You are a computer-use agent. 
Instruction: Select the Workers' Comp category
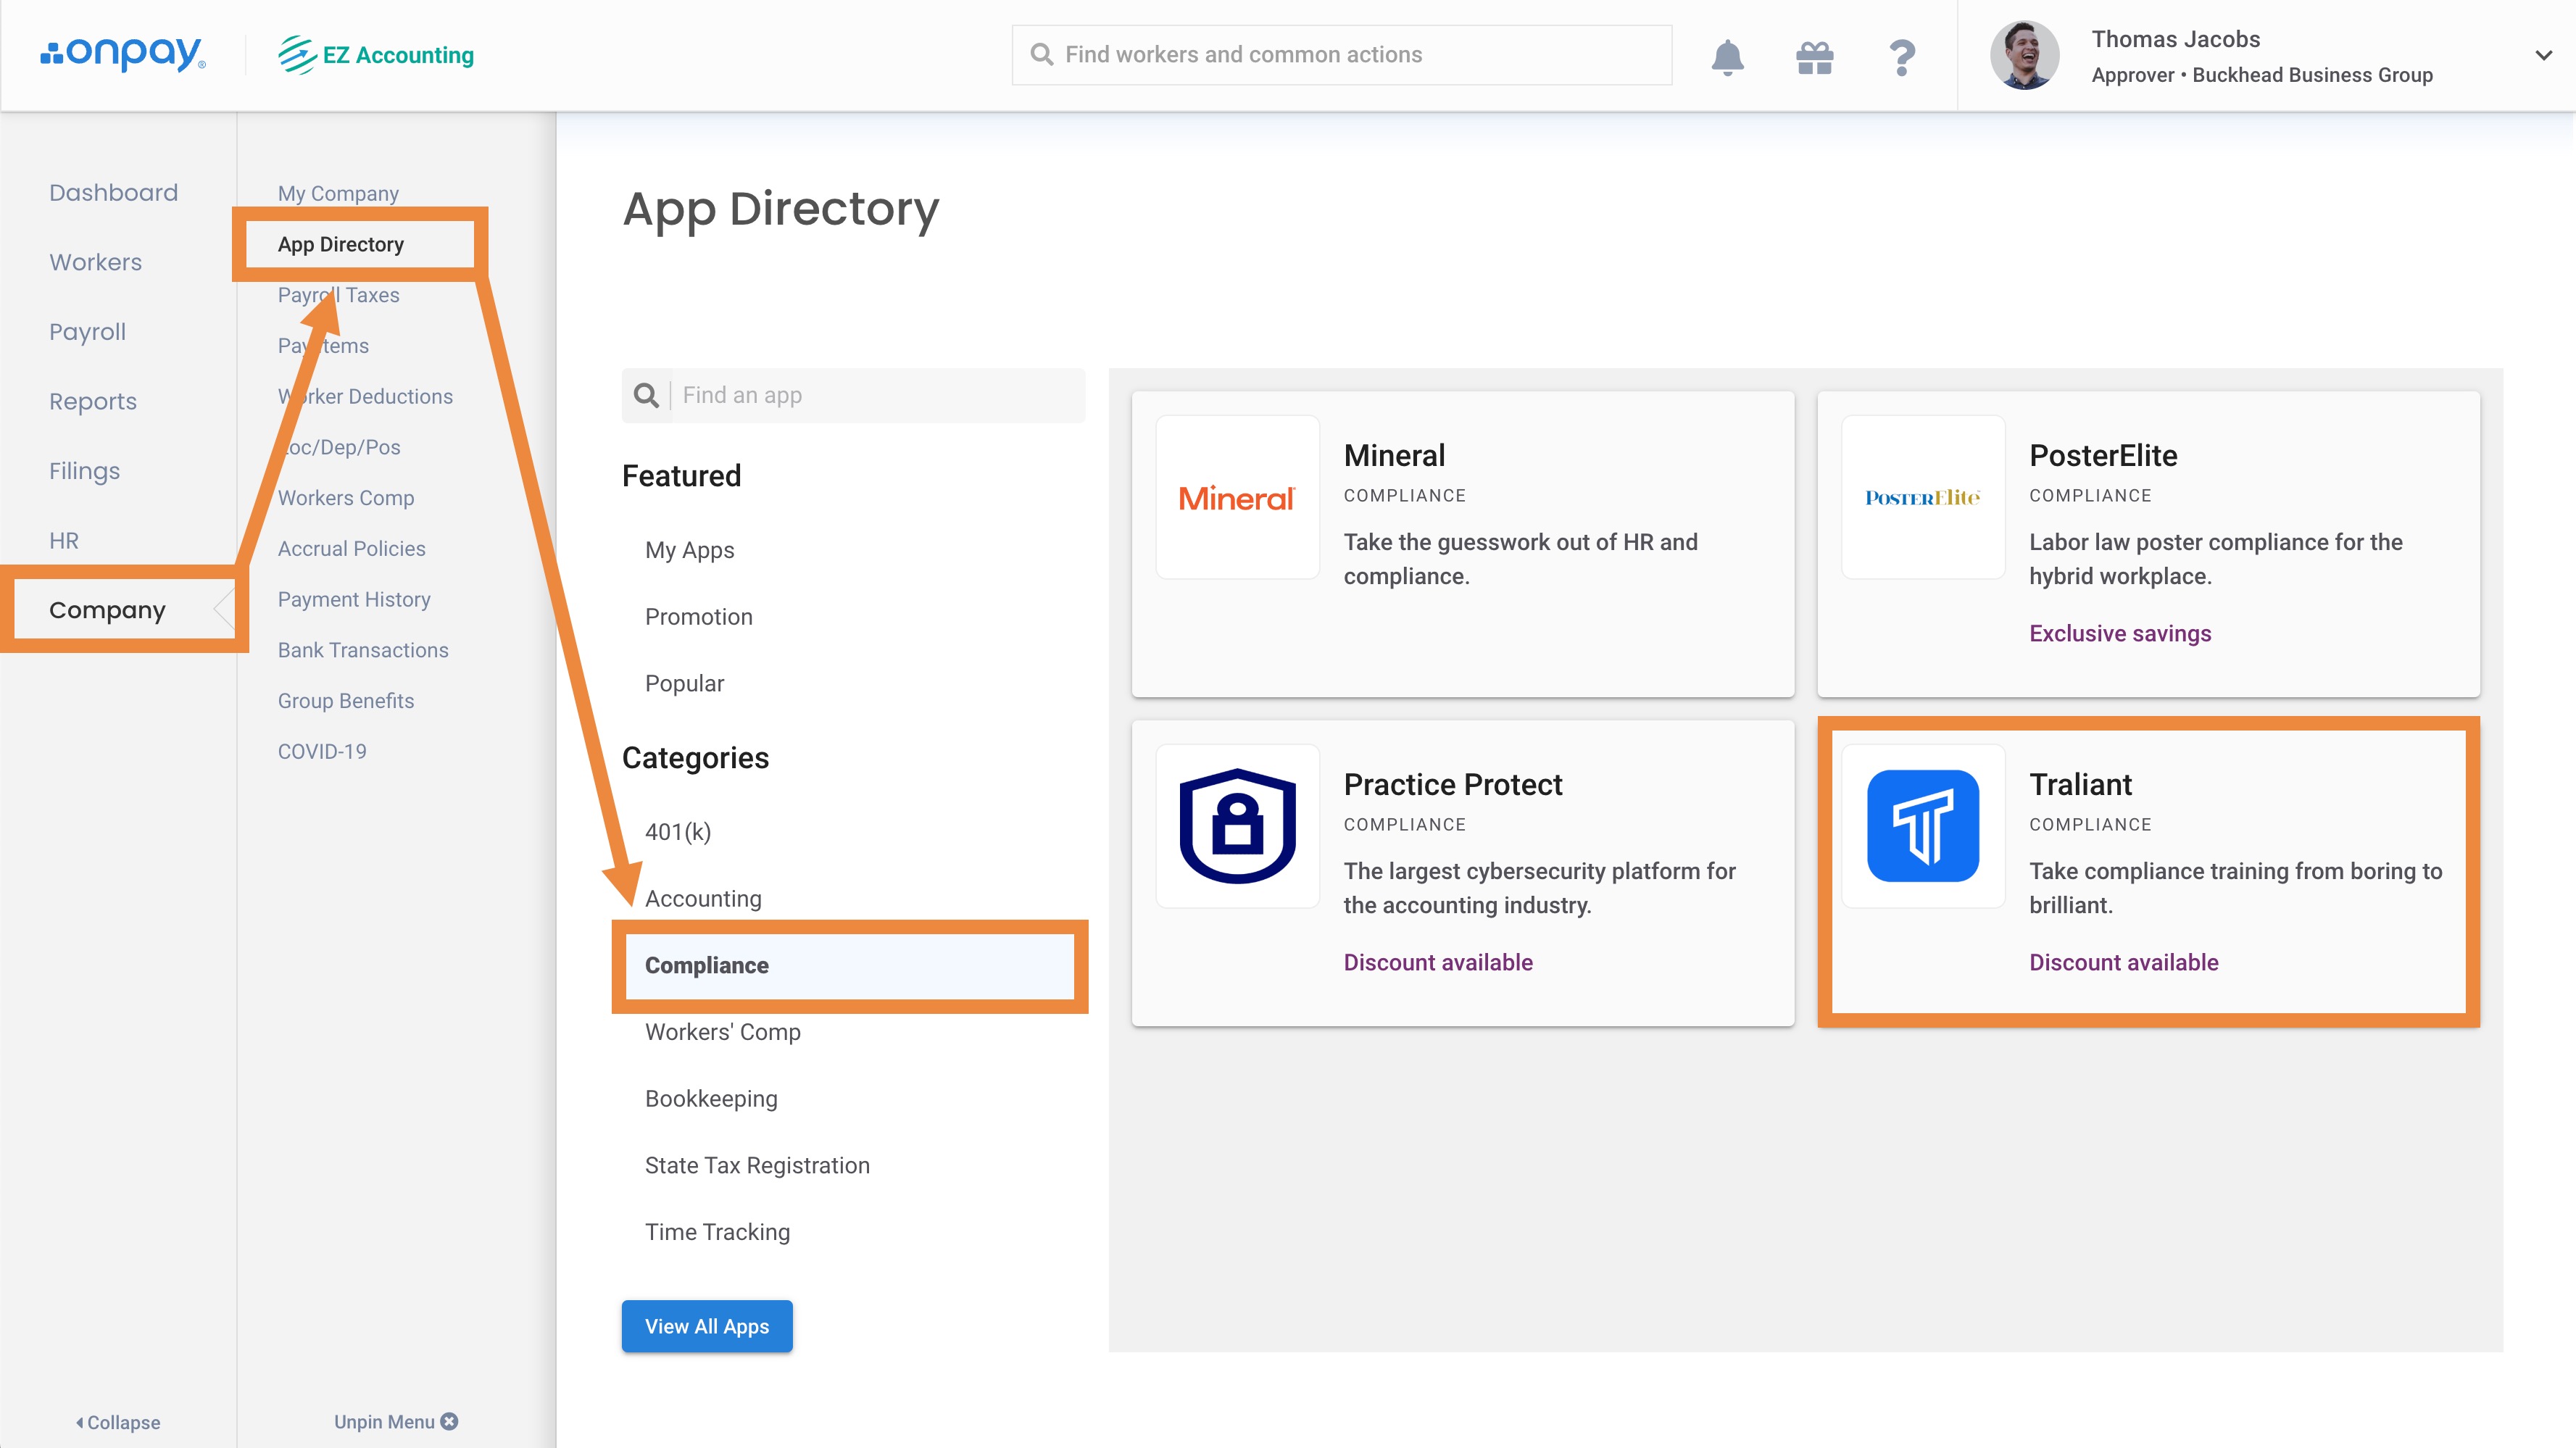pyautogui.click(x=722, y=1032)
